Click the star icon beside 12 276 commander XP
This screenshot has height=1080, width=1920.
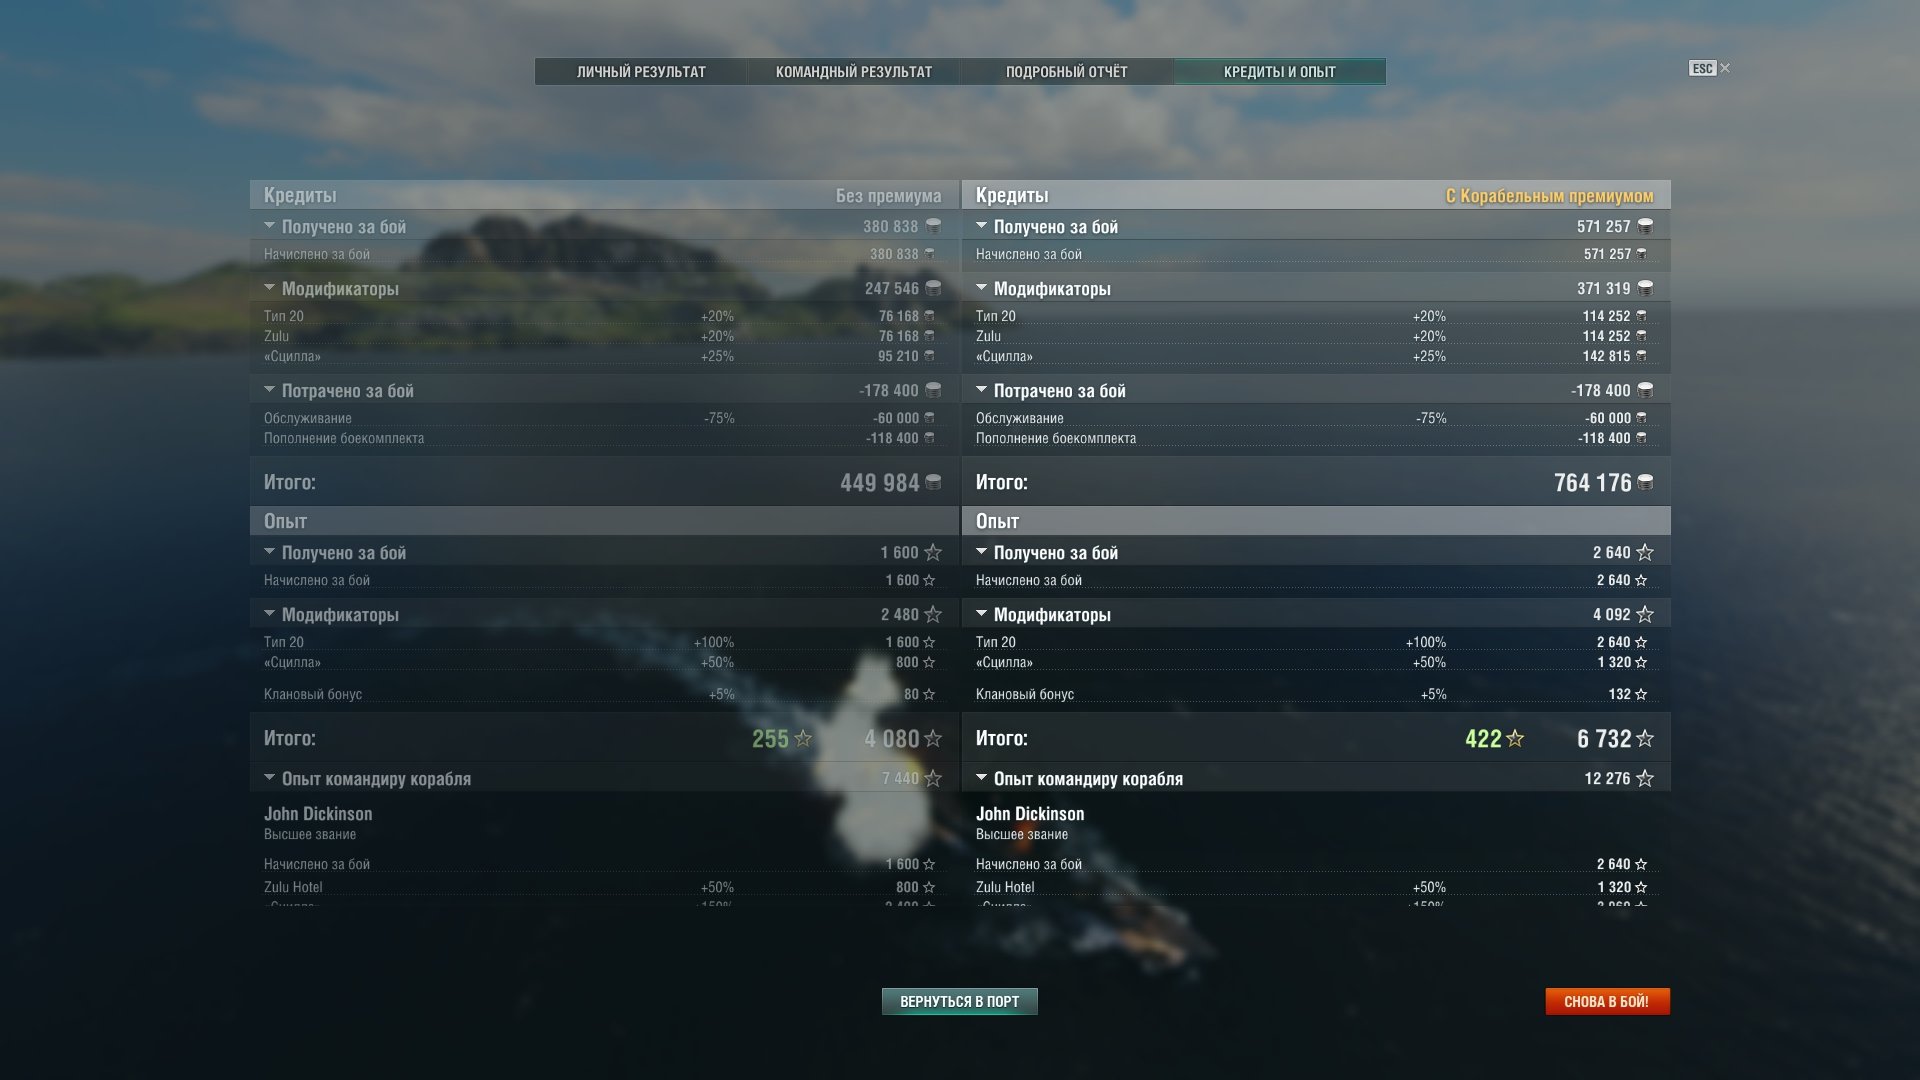(1645, 778)
